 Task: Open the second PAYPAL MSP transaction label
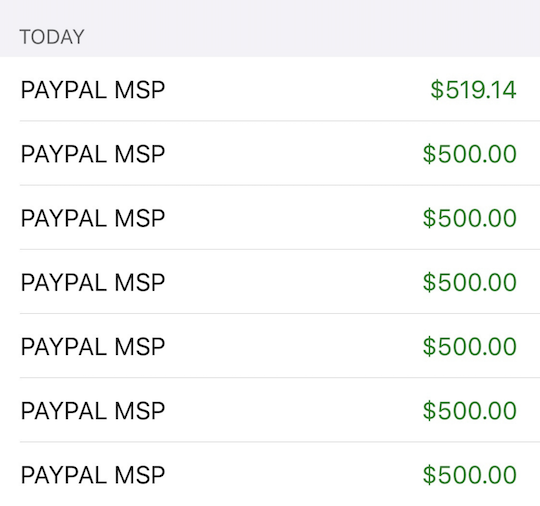coord(93,154)
